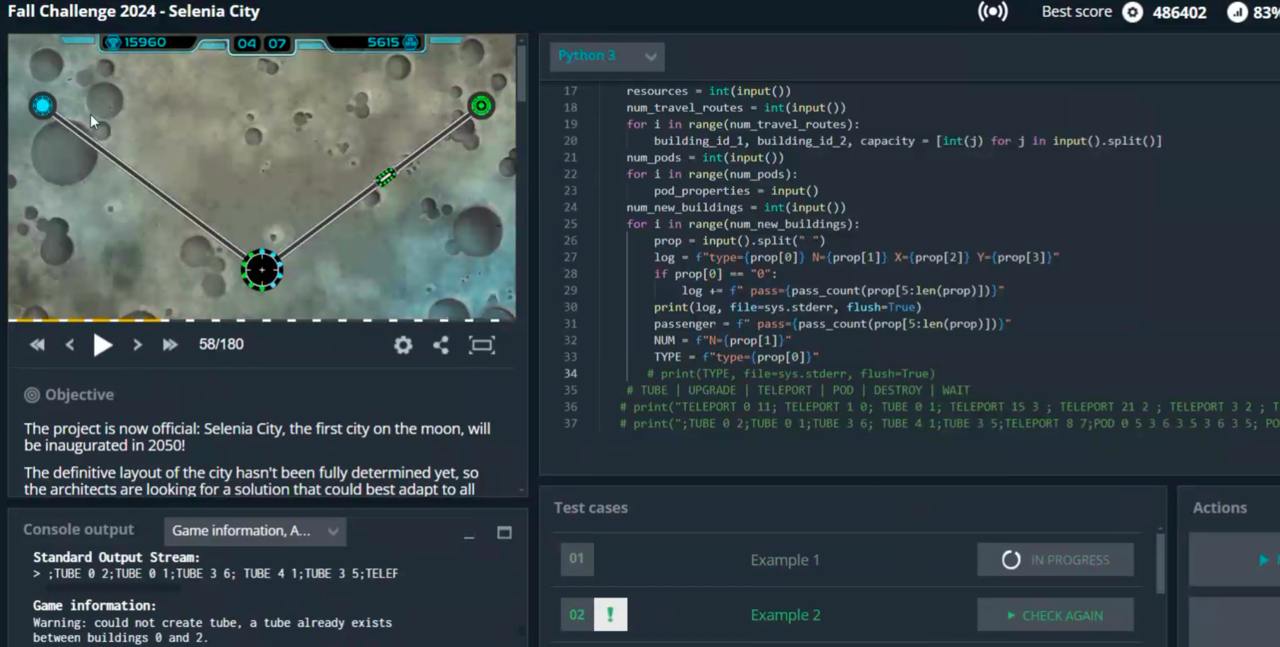Maximize the Console output panel
Viewport: 1280px width, 647px height.
tap(504, 533)
